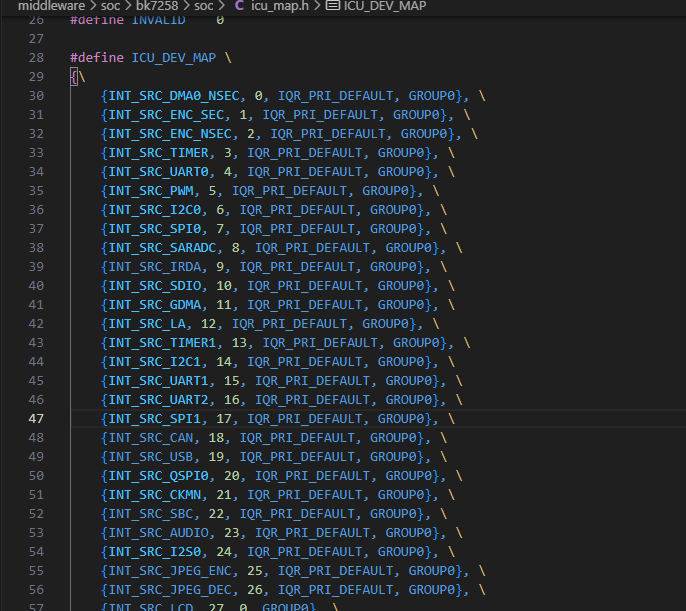
Task: Click line number 47 in the gutter
Action: tap(35, 418)
